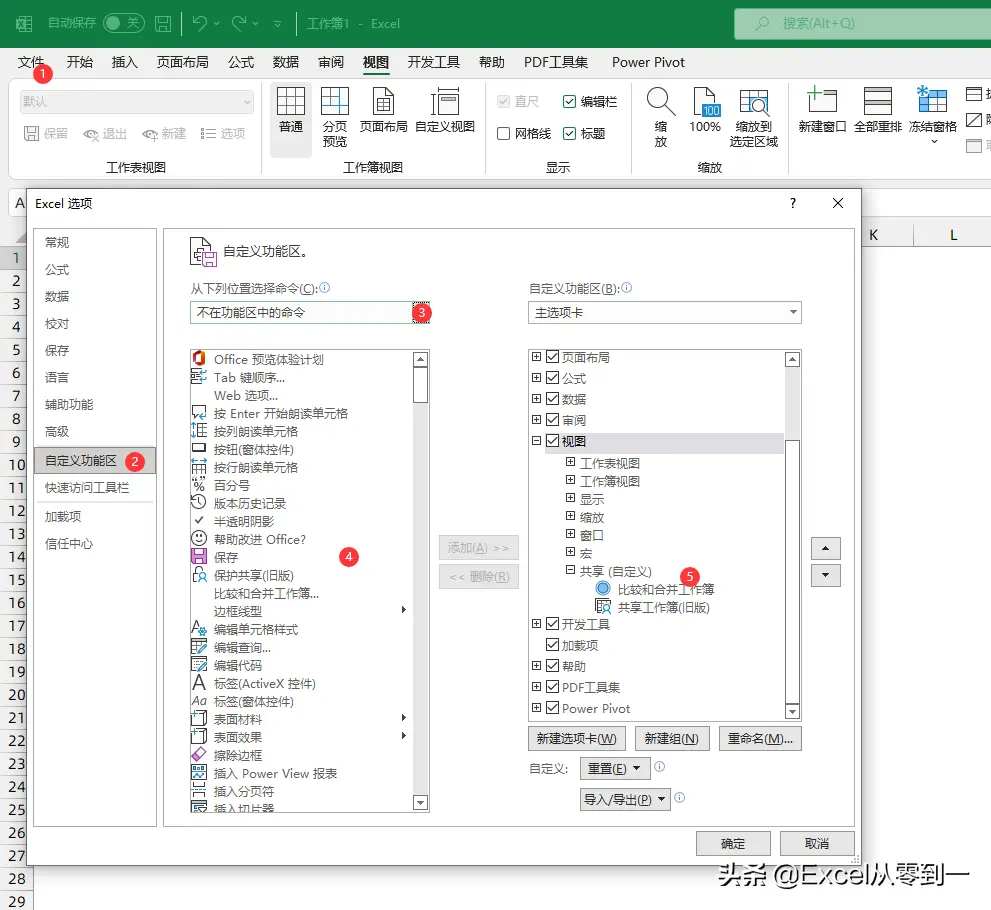Open the 自定义视图 (Custom Views) icon

coord(443,105)
